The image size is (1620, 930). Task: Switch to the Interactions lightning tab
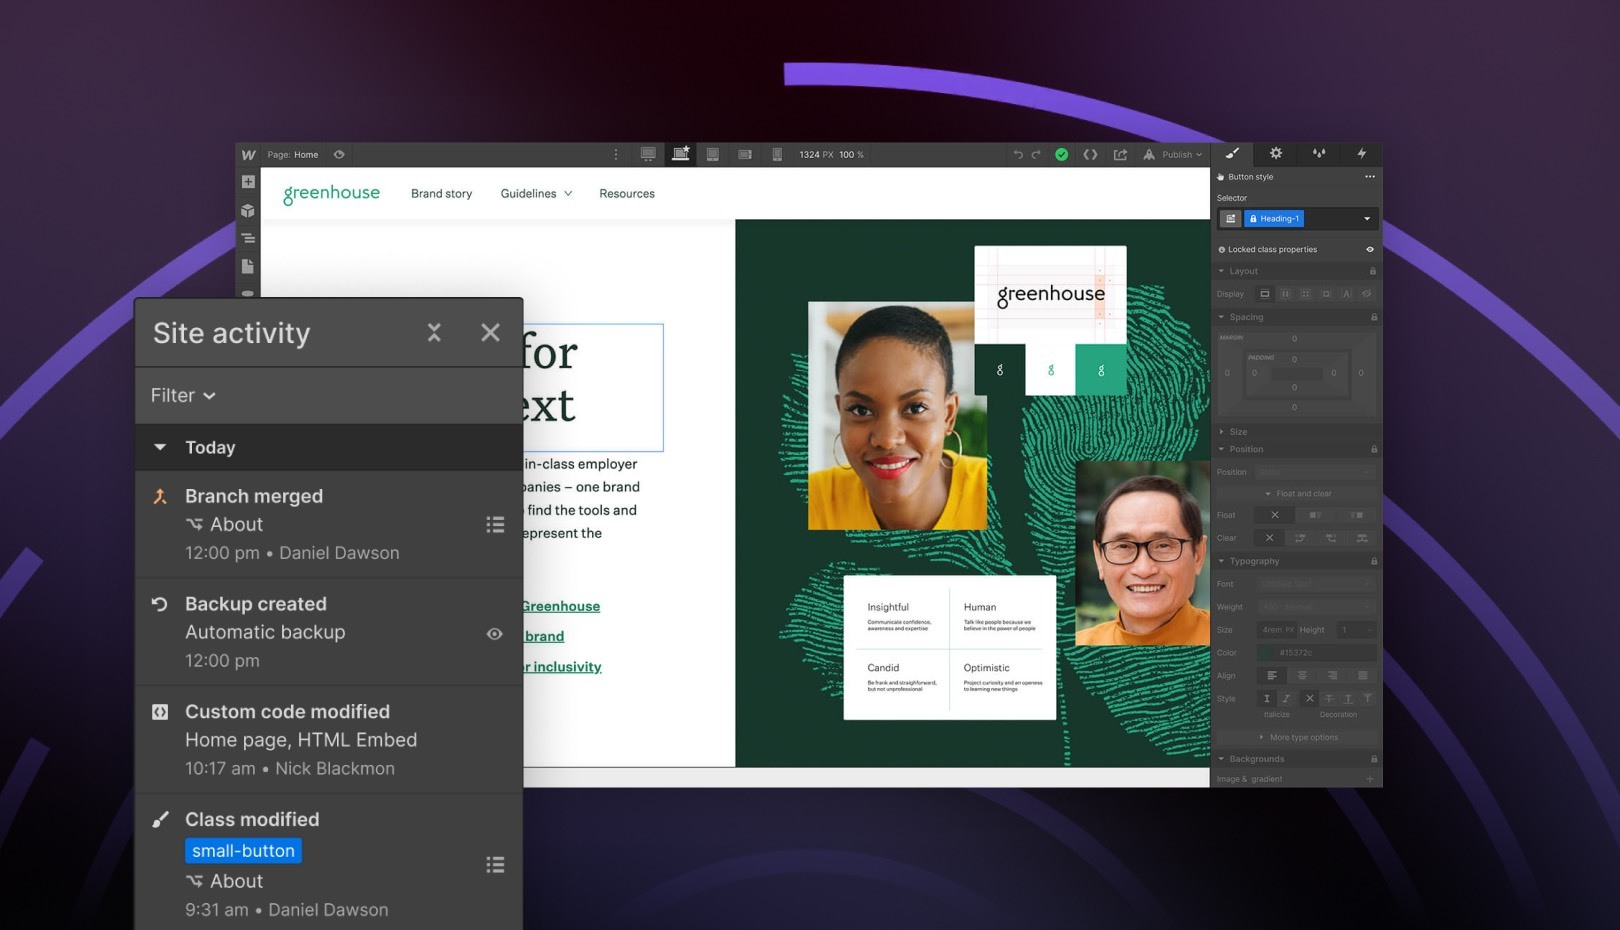[x=1361, y=153]
